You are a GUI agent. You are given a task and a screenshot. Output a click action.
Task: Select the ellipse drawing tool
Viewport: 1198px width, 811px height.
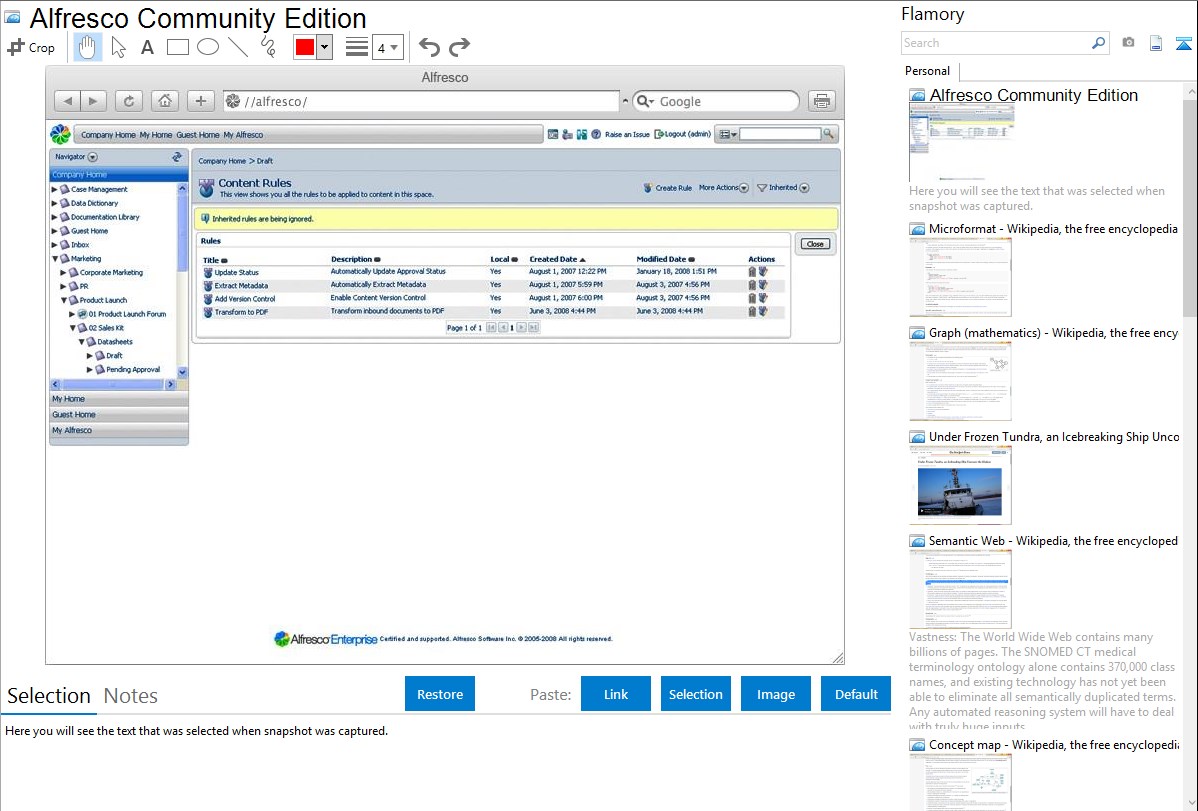point(208,47)
